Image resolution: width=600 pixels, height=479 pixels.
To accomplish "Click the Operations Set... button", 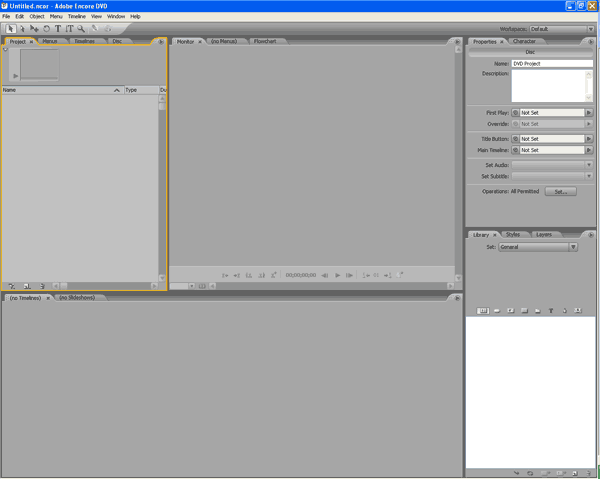I will click(561, 192).
